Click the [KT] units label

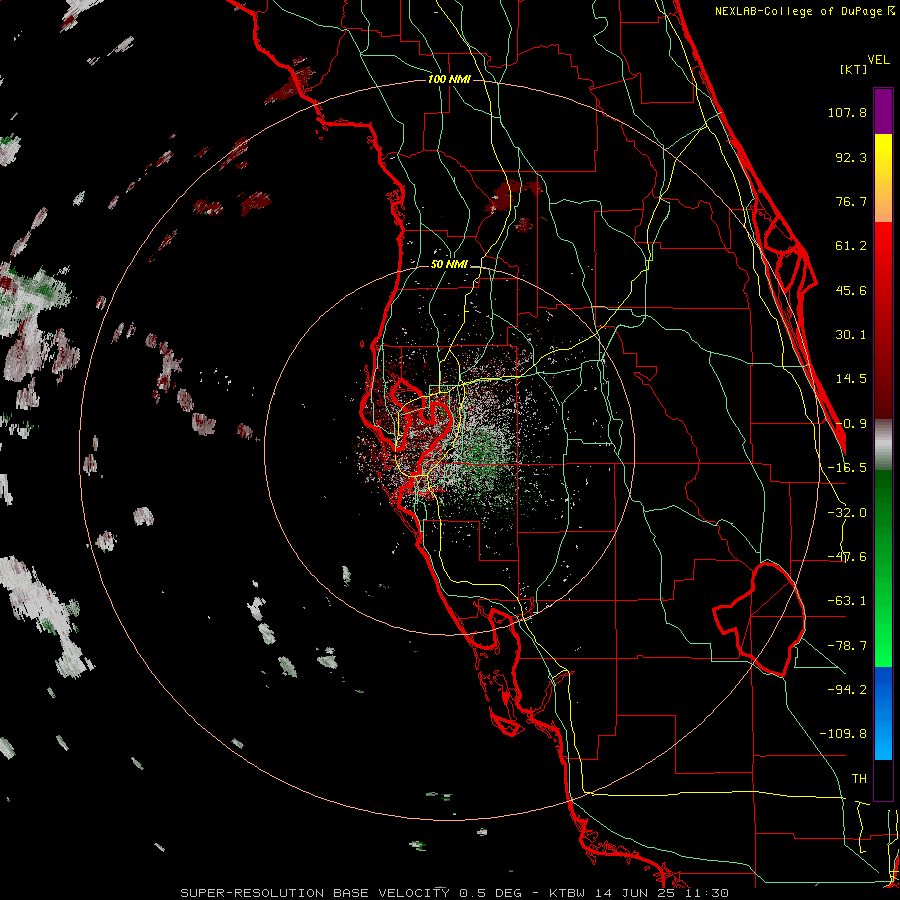[853, 69]
